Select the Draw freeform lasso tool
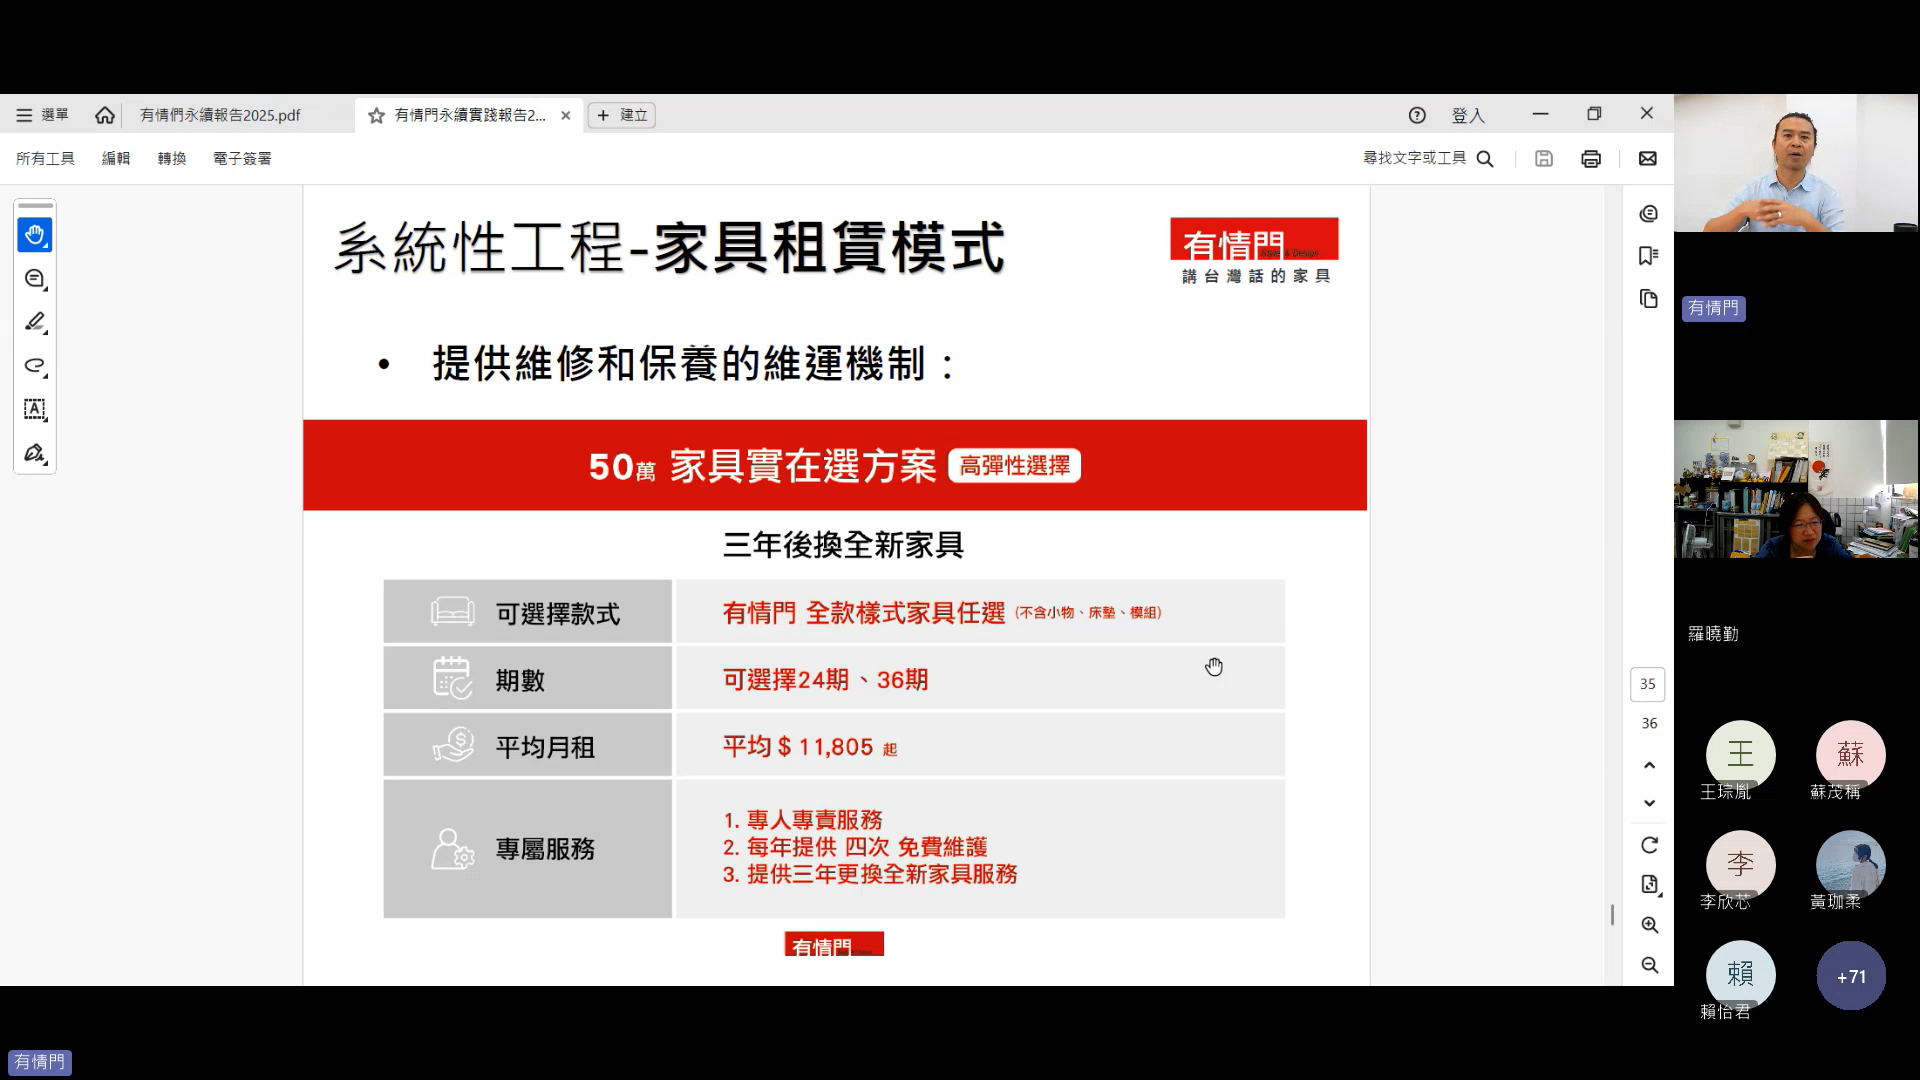Screen dimensions: 1920x1080 click(35, 366)
